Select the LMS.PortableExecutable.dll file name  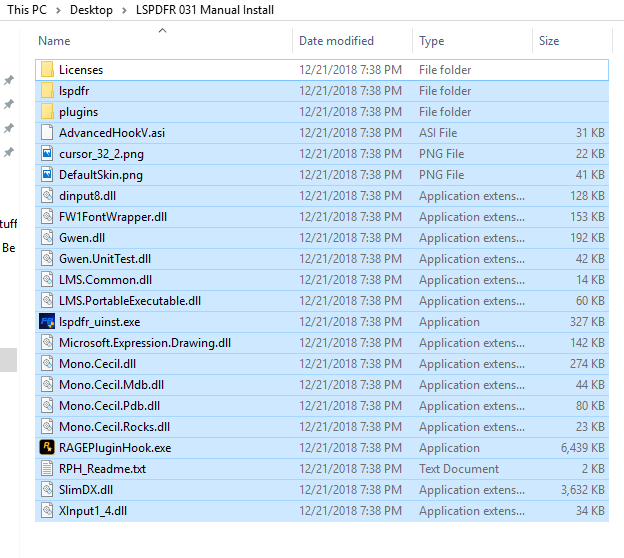click(x=130, y=300)
